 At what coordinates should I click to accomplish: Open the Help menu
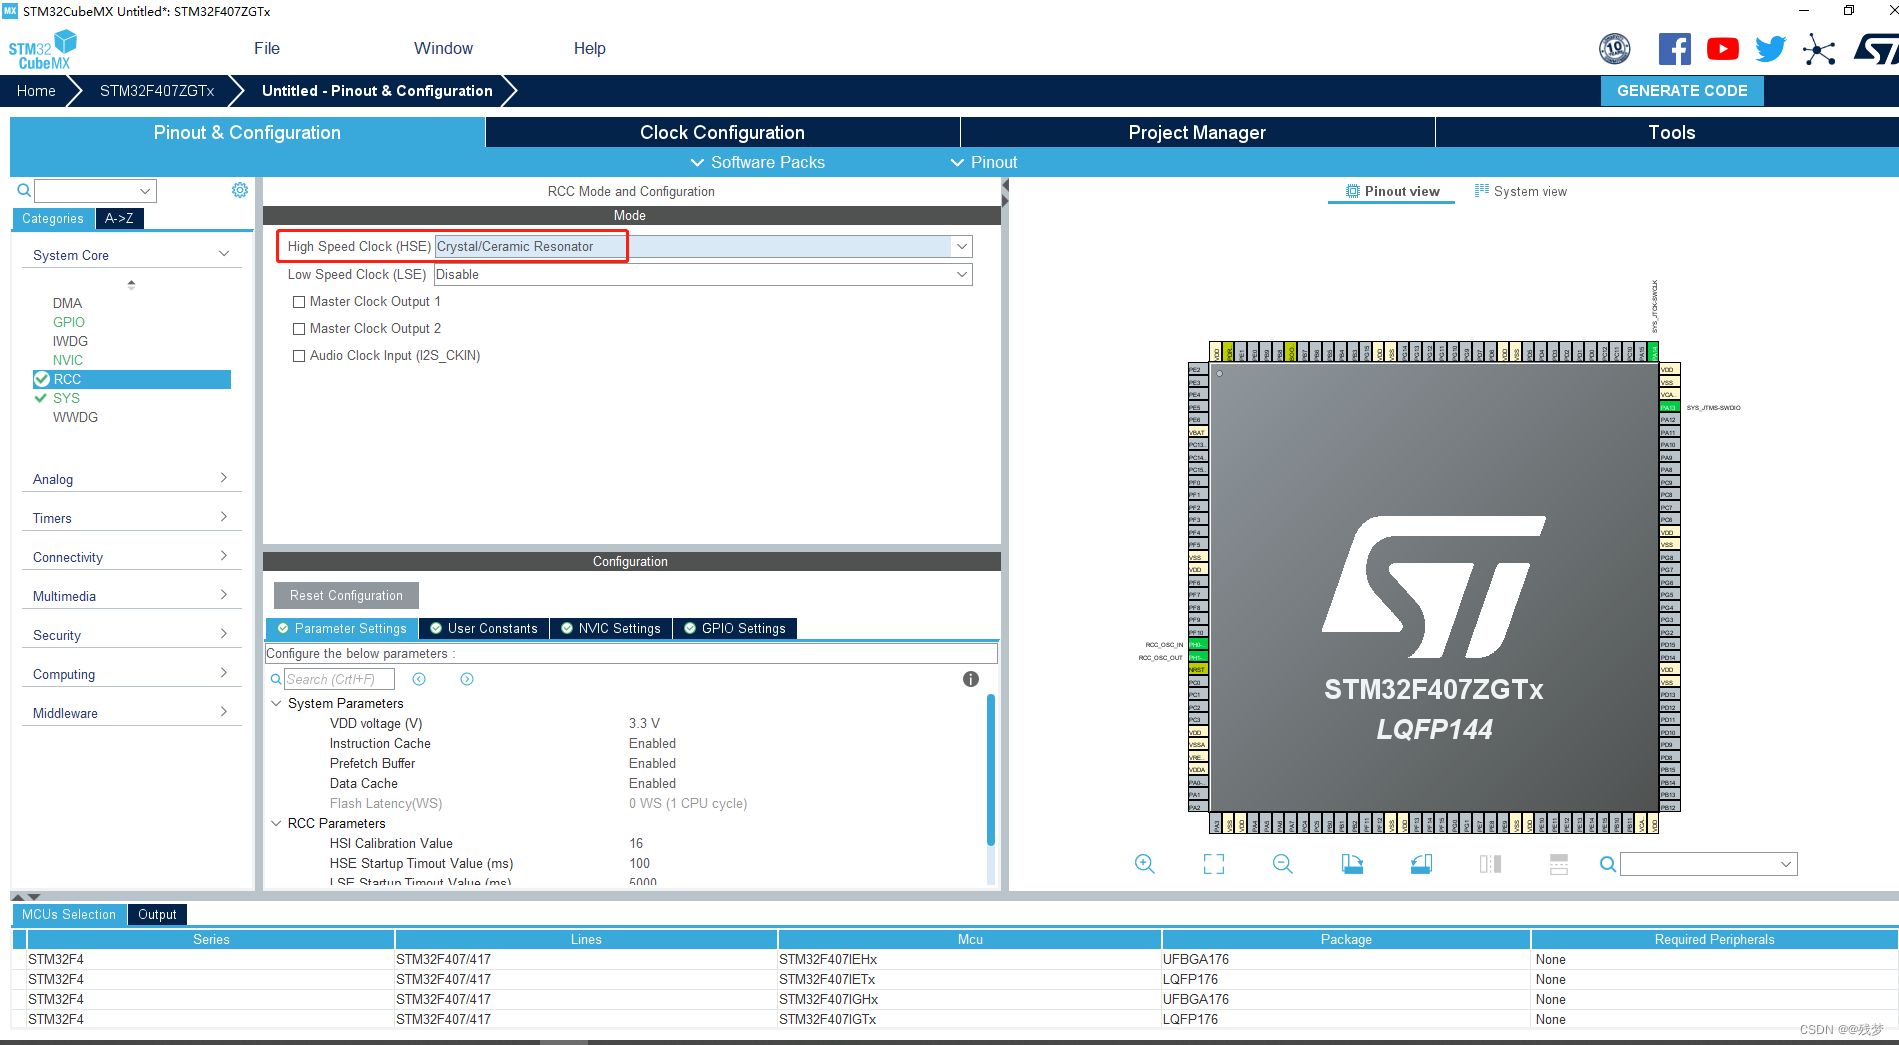click(589, 48)
